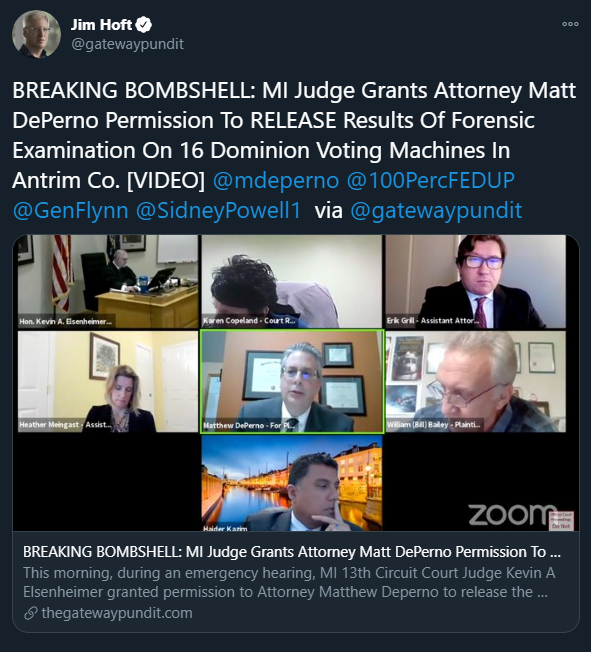Click the Erik Grill Assistant Attorney tile
591x652 pixels.
pyautogui.click(x=475, y=282)
